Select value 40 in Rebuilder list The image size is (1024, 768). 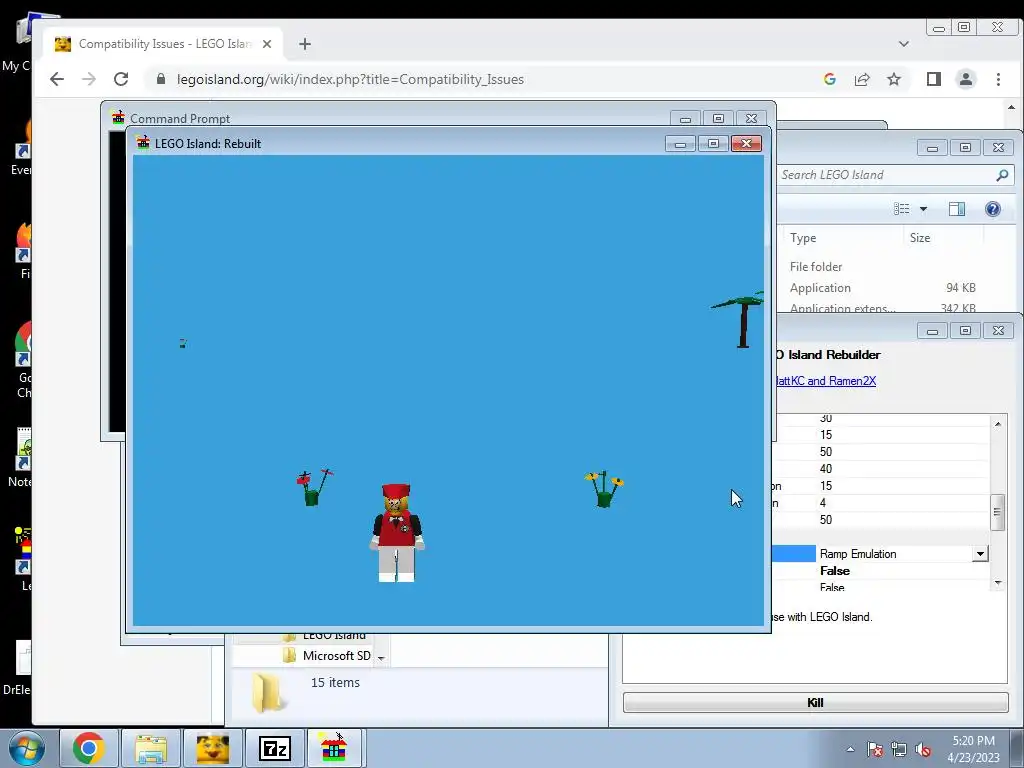826,469
